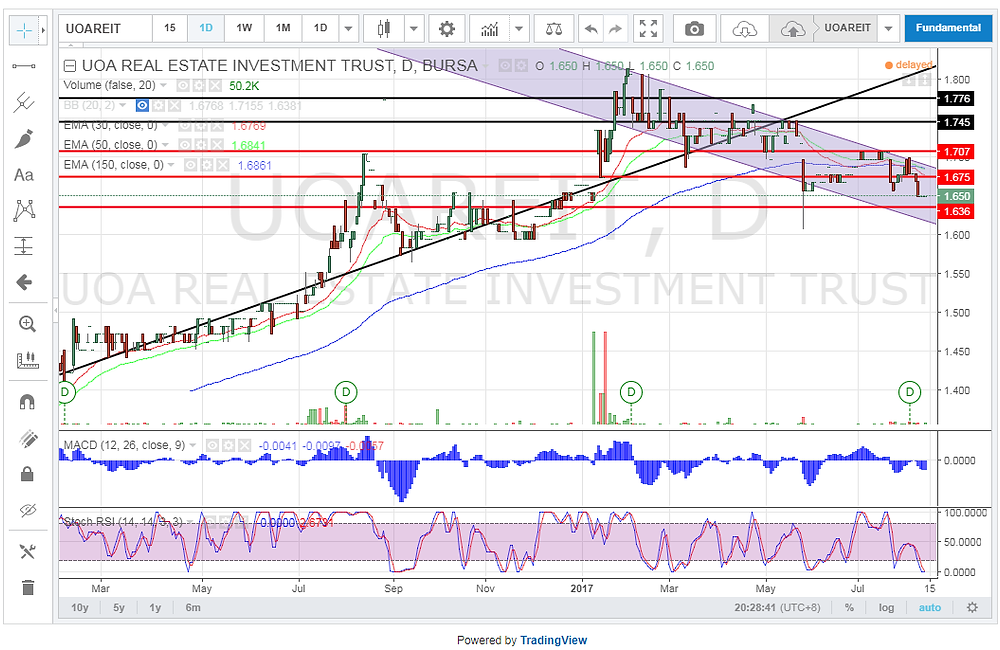Select the brush drawing tool
Screen dimensions: 1000x650
point(24,138)
